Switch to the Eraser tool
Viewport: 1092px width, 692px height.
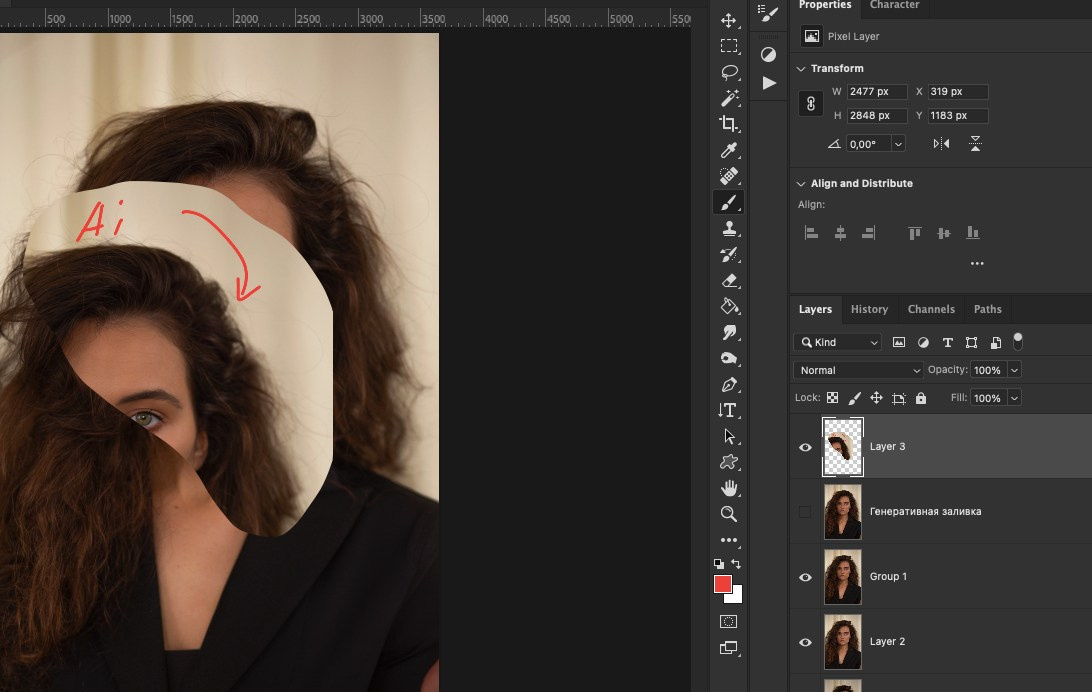pyautogui.click(x=729, y=280)
